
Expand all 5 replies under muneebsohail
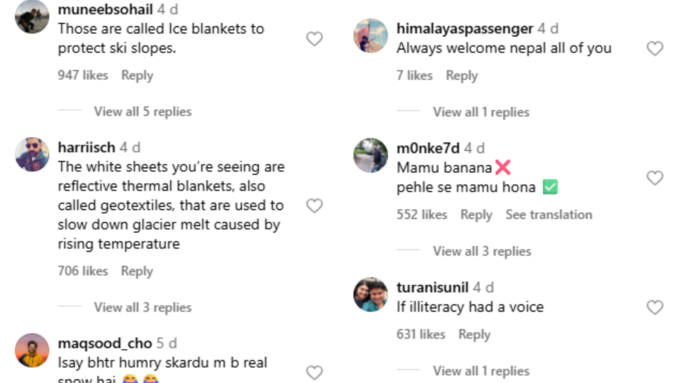click(x=143, y=111)
